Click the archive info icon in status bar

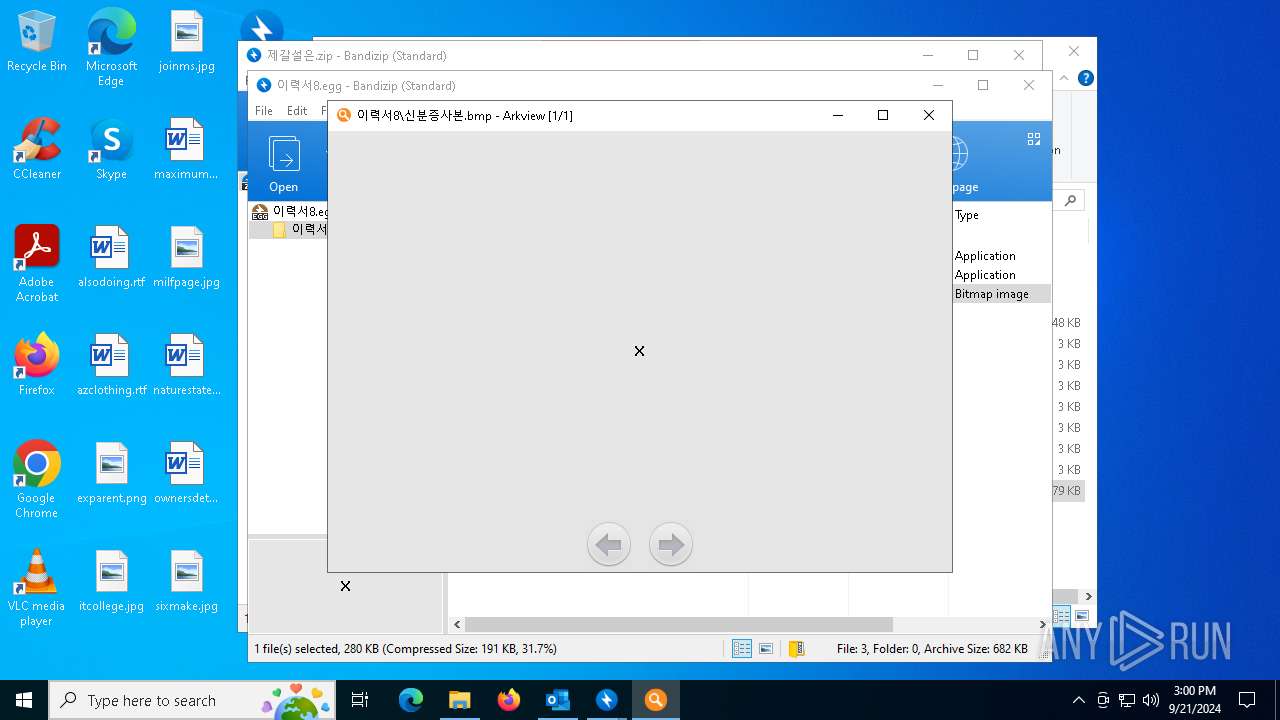(796, 649)
